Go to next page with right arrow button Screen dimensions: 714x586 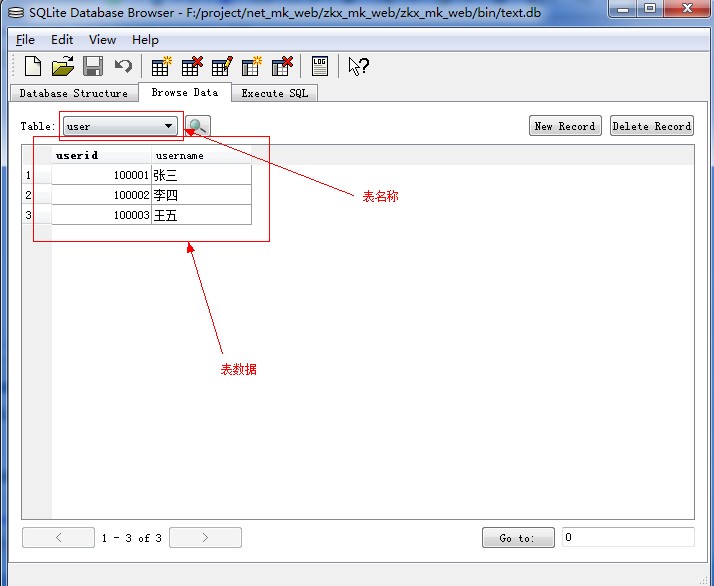click(205, 538)
